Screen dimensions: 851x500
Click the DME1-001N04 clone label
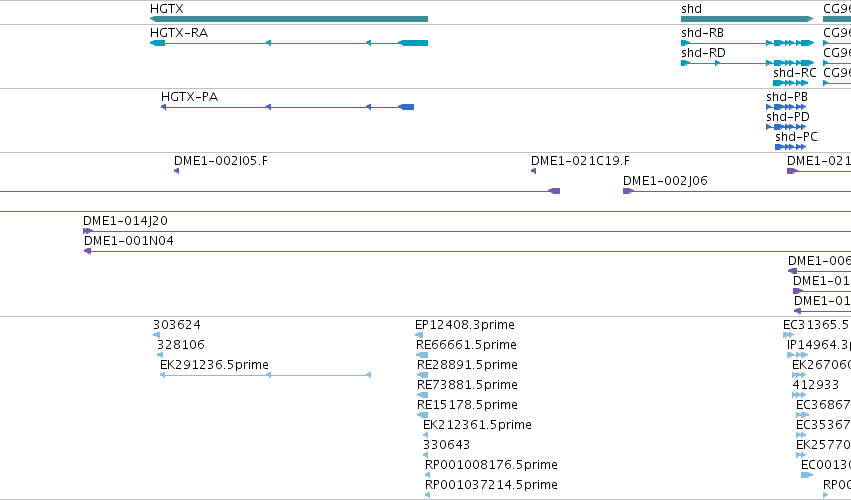[x=129, y=240]
